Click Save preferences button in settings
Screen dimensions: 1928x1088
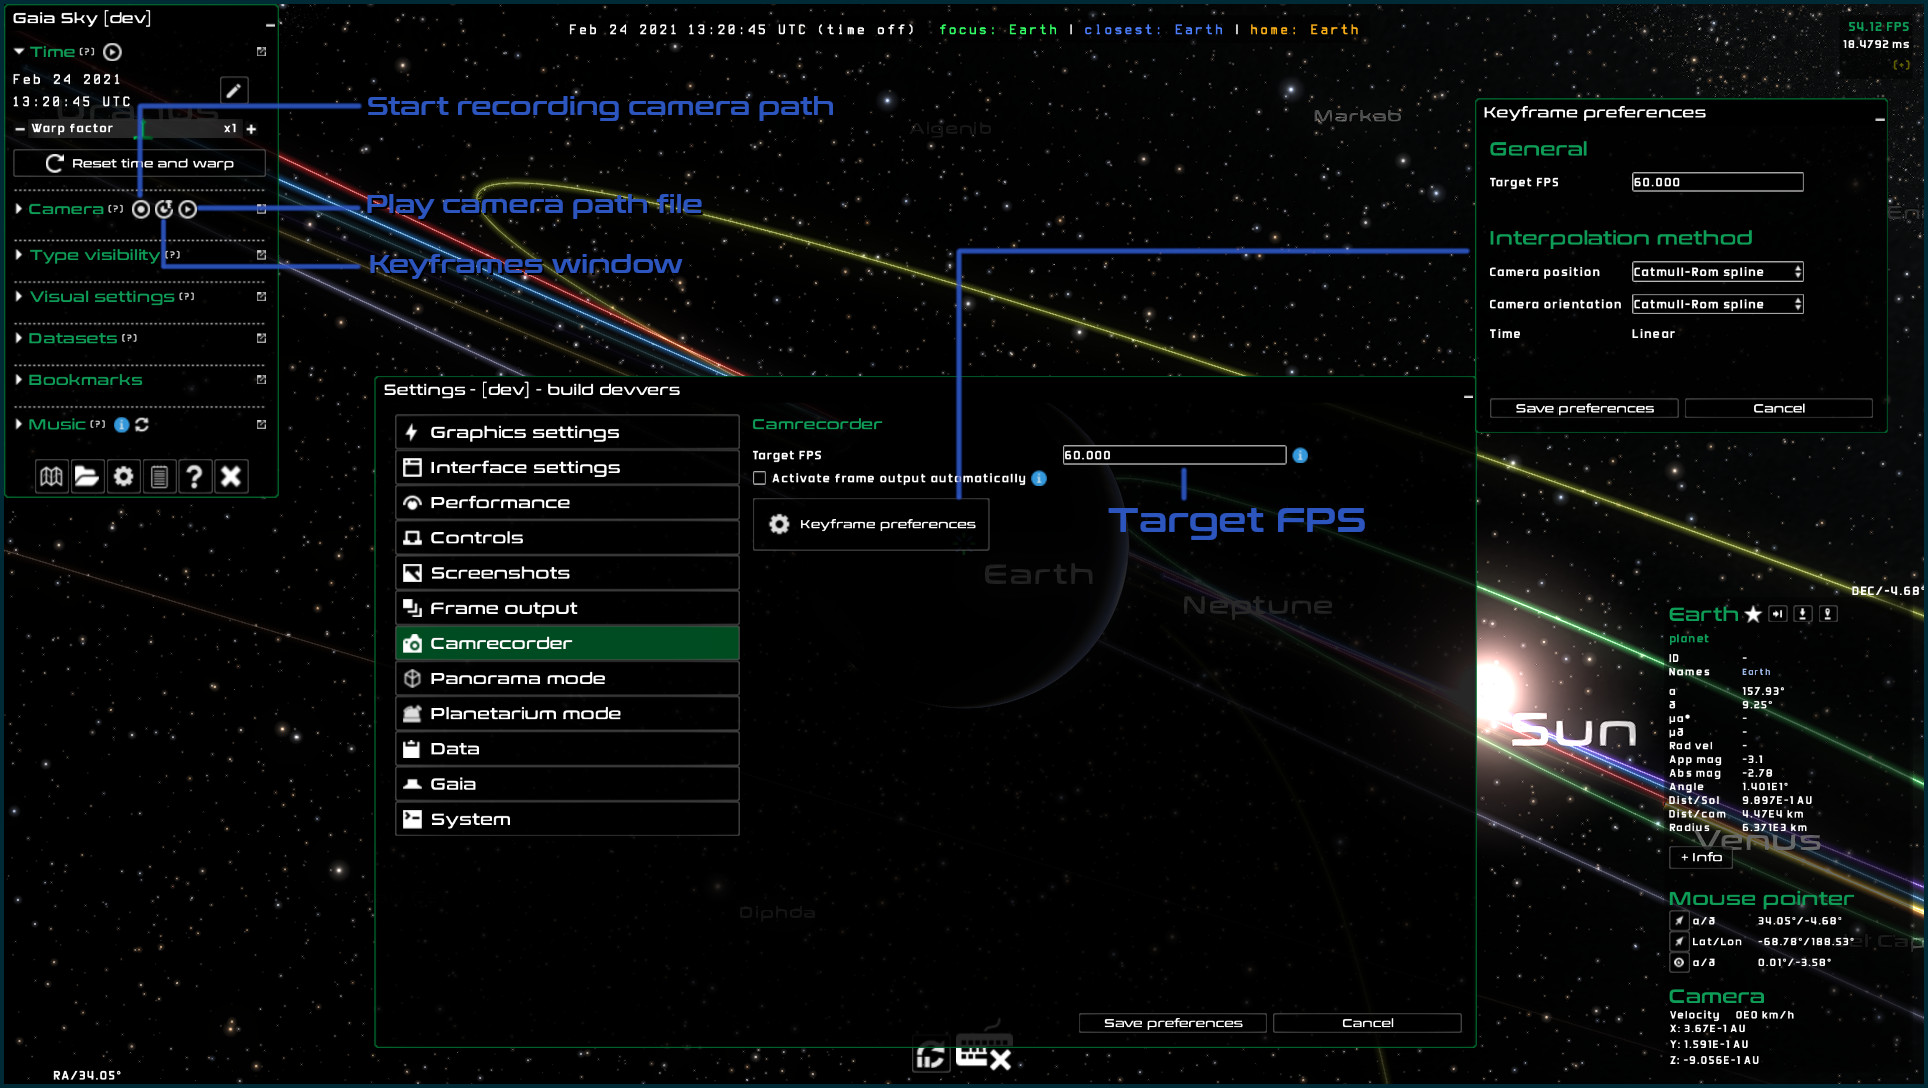(x=1171, y=1020)
